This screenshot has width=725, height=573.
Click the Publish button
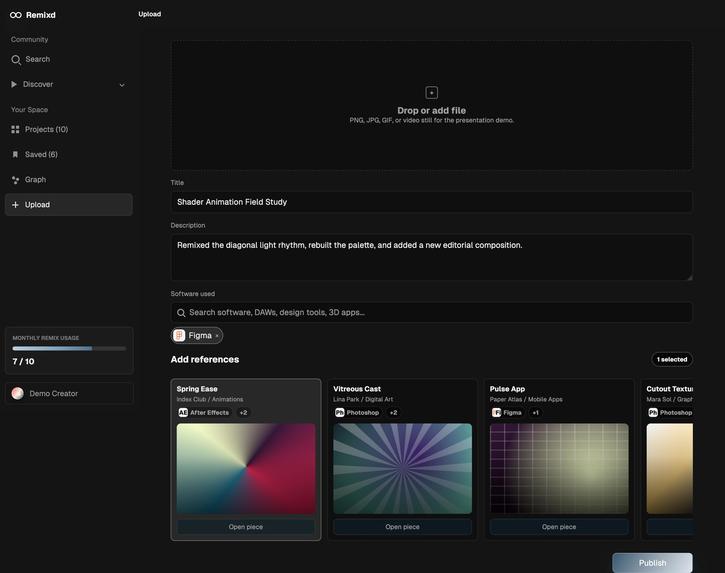point(652,563)
